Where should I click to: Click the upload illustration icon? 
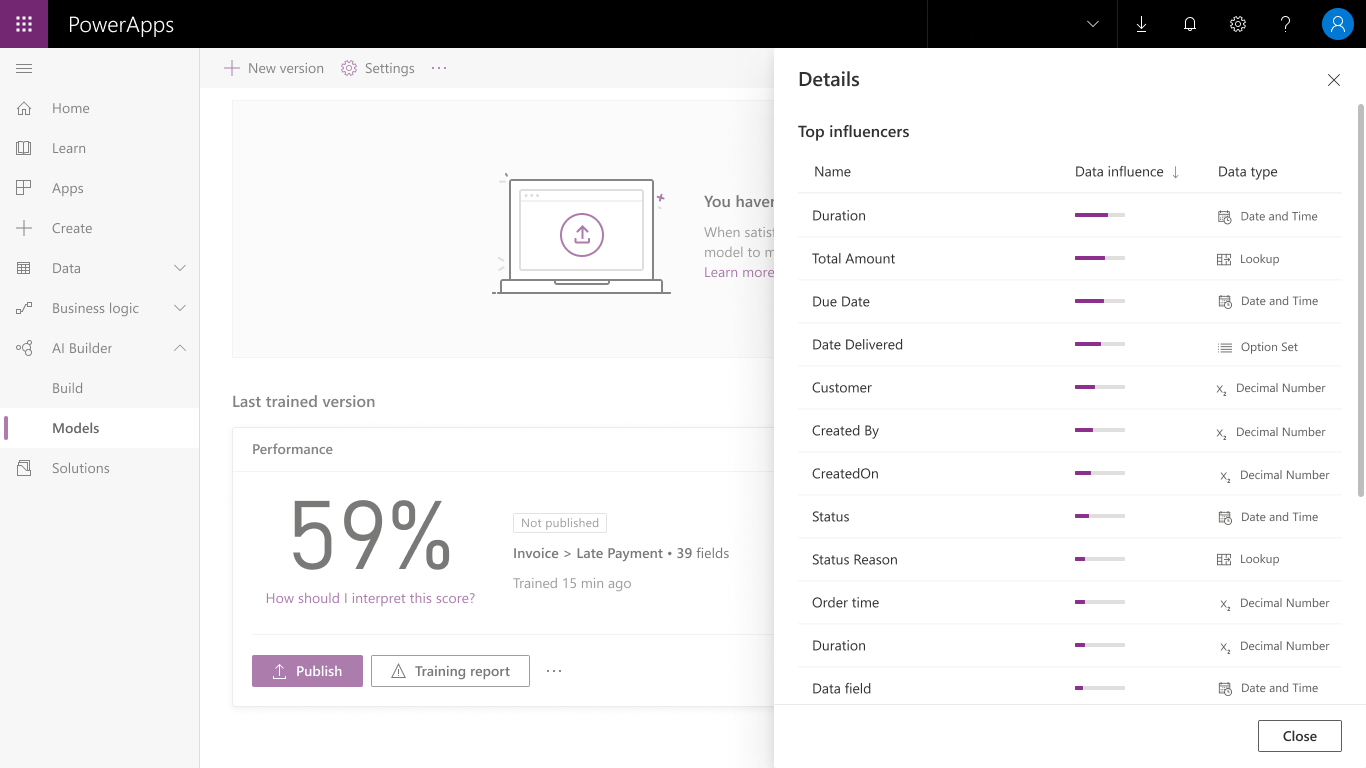pyautogui.click(x=582, y=234)
